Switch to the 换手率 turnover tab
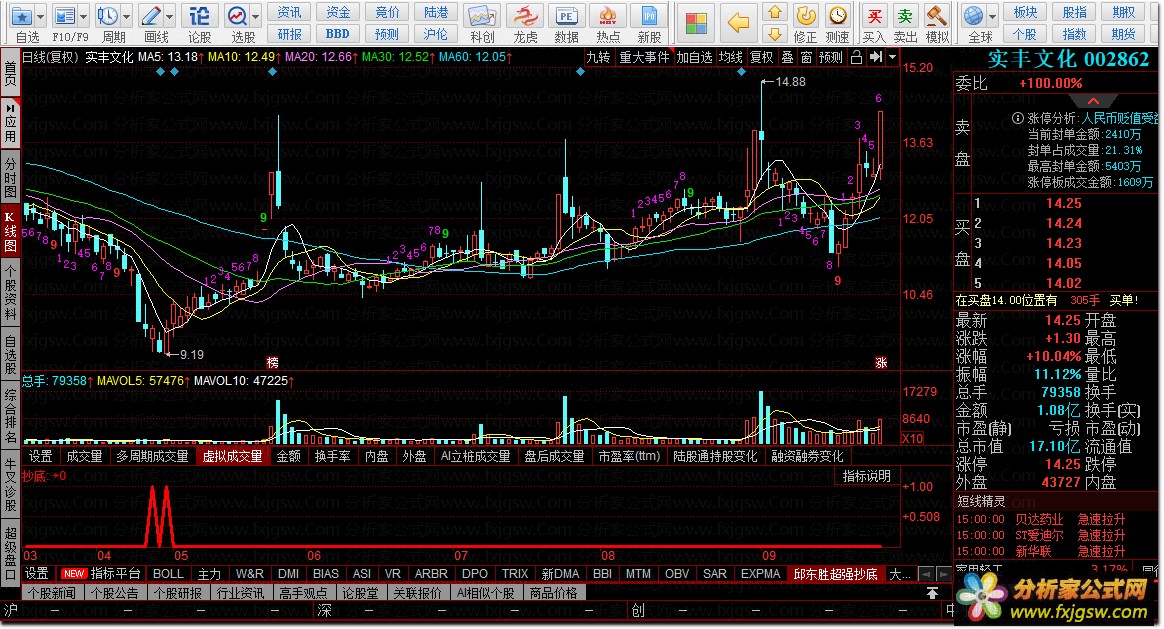The image size is (1164, 629). tap(332, 456)
